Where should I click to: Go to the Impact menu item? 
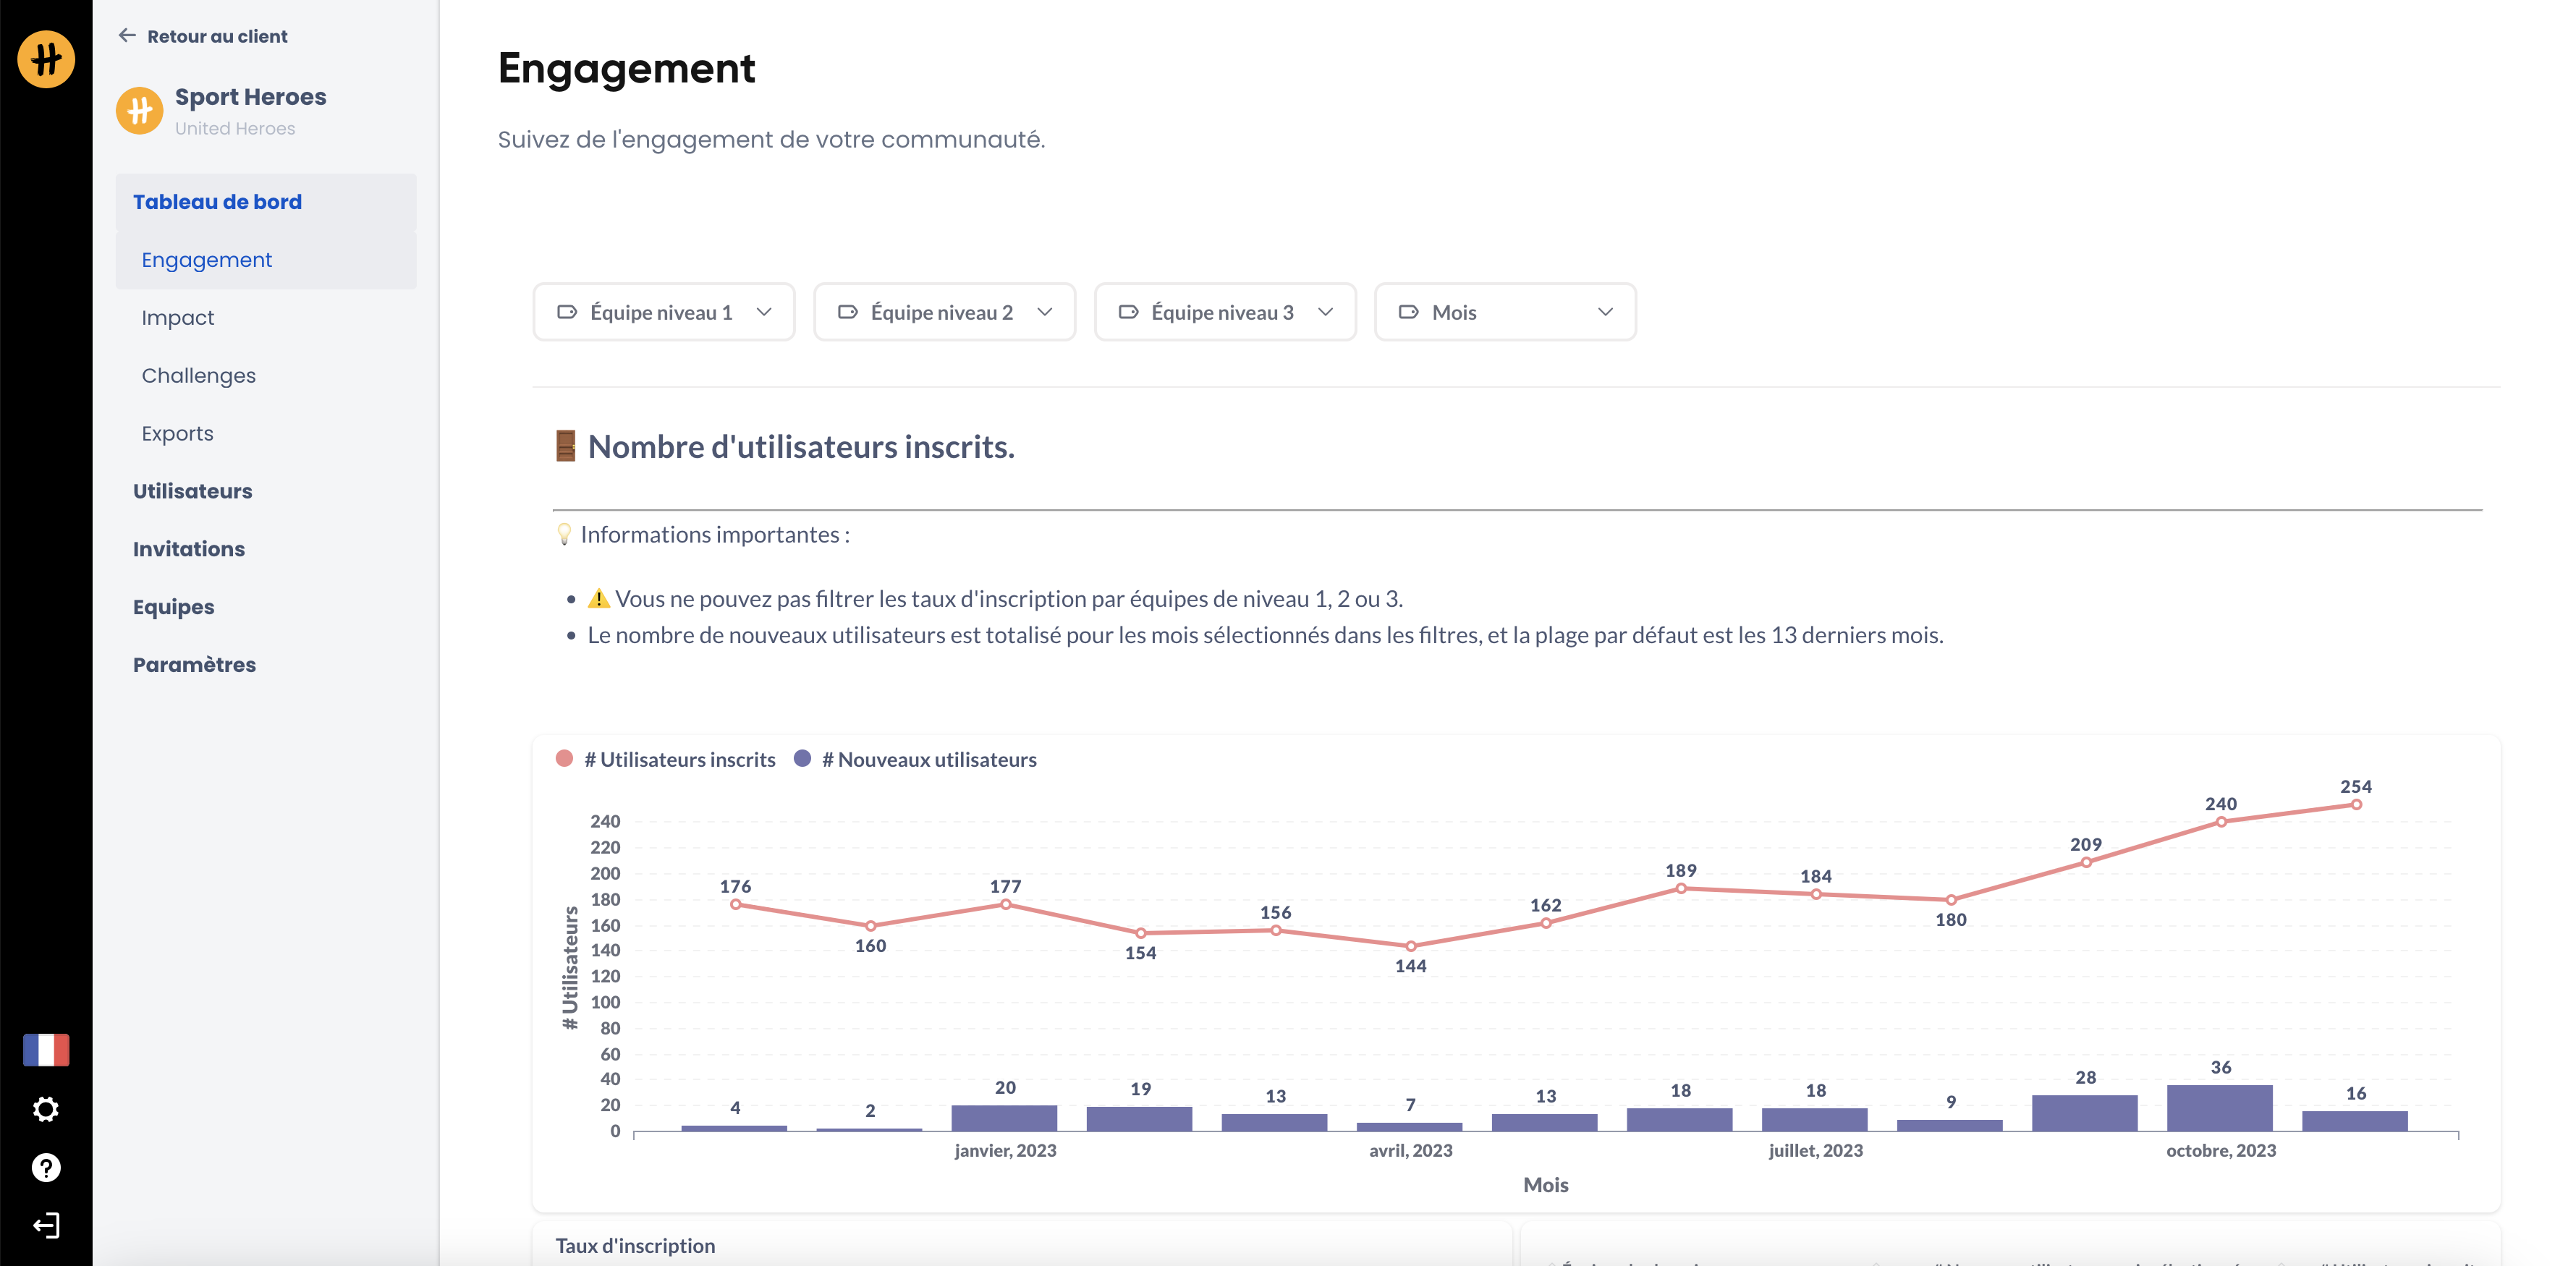tap(178, 318)
